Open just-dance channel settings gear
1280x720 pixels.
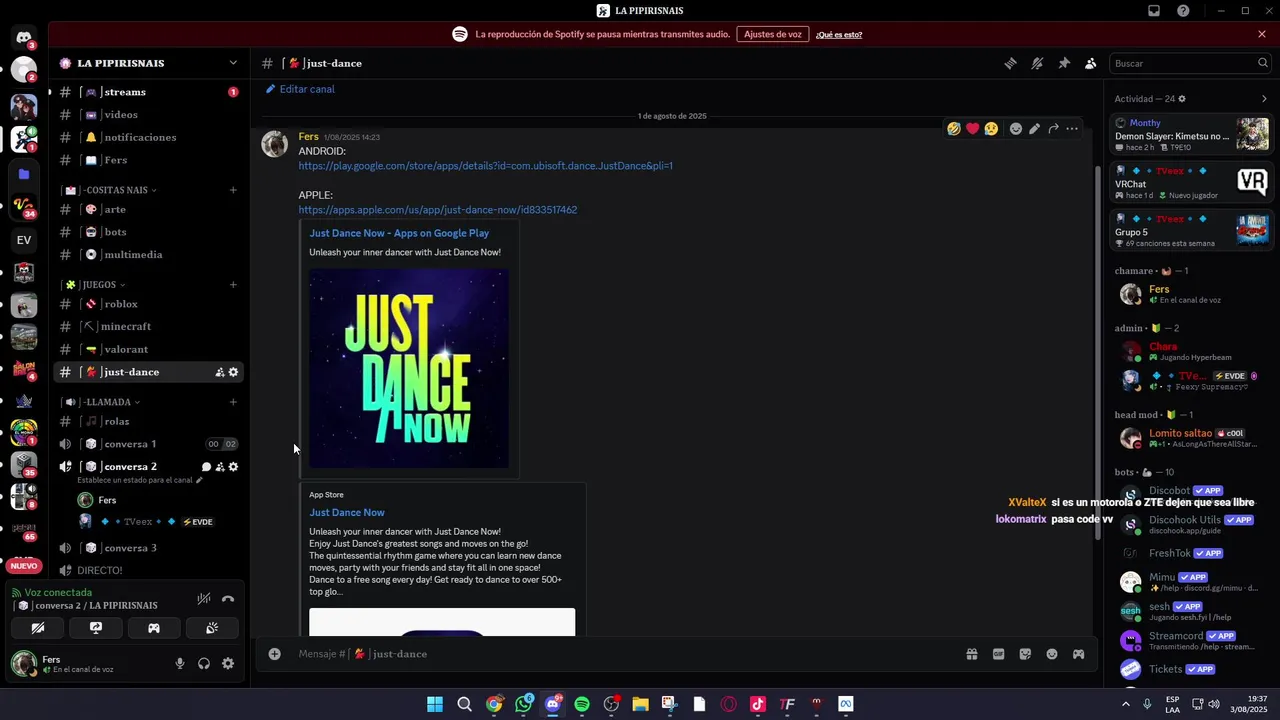point(234,372)
